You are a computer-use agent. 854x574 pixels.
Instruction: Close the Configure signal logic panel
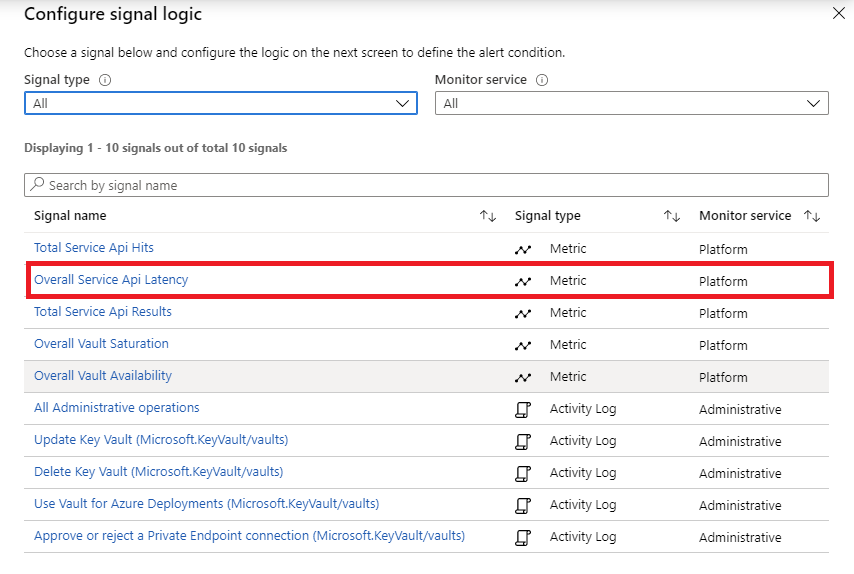coord(839,13)
